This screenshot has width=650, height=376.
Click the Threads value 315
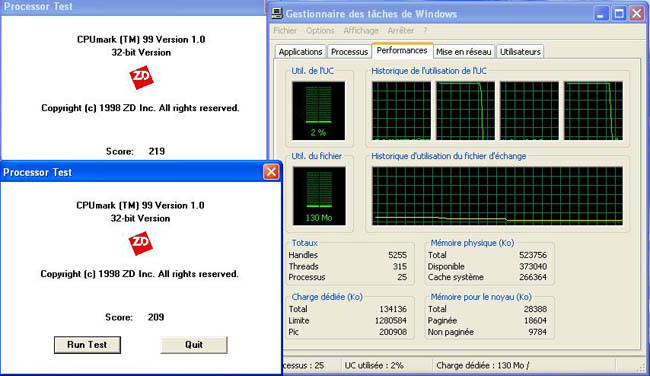coord(400,266)
